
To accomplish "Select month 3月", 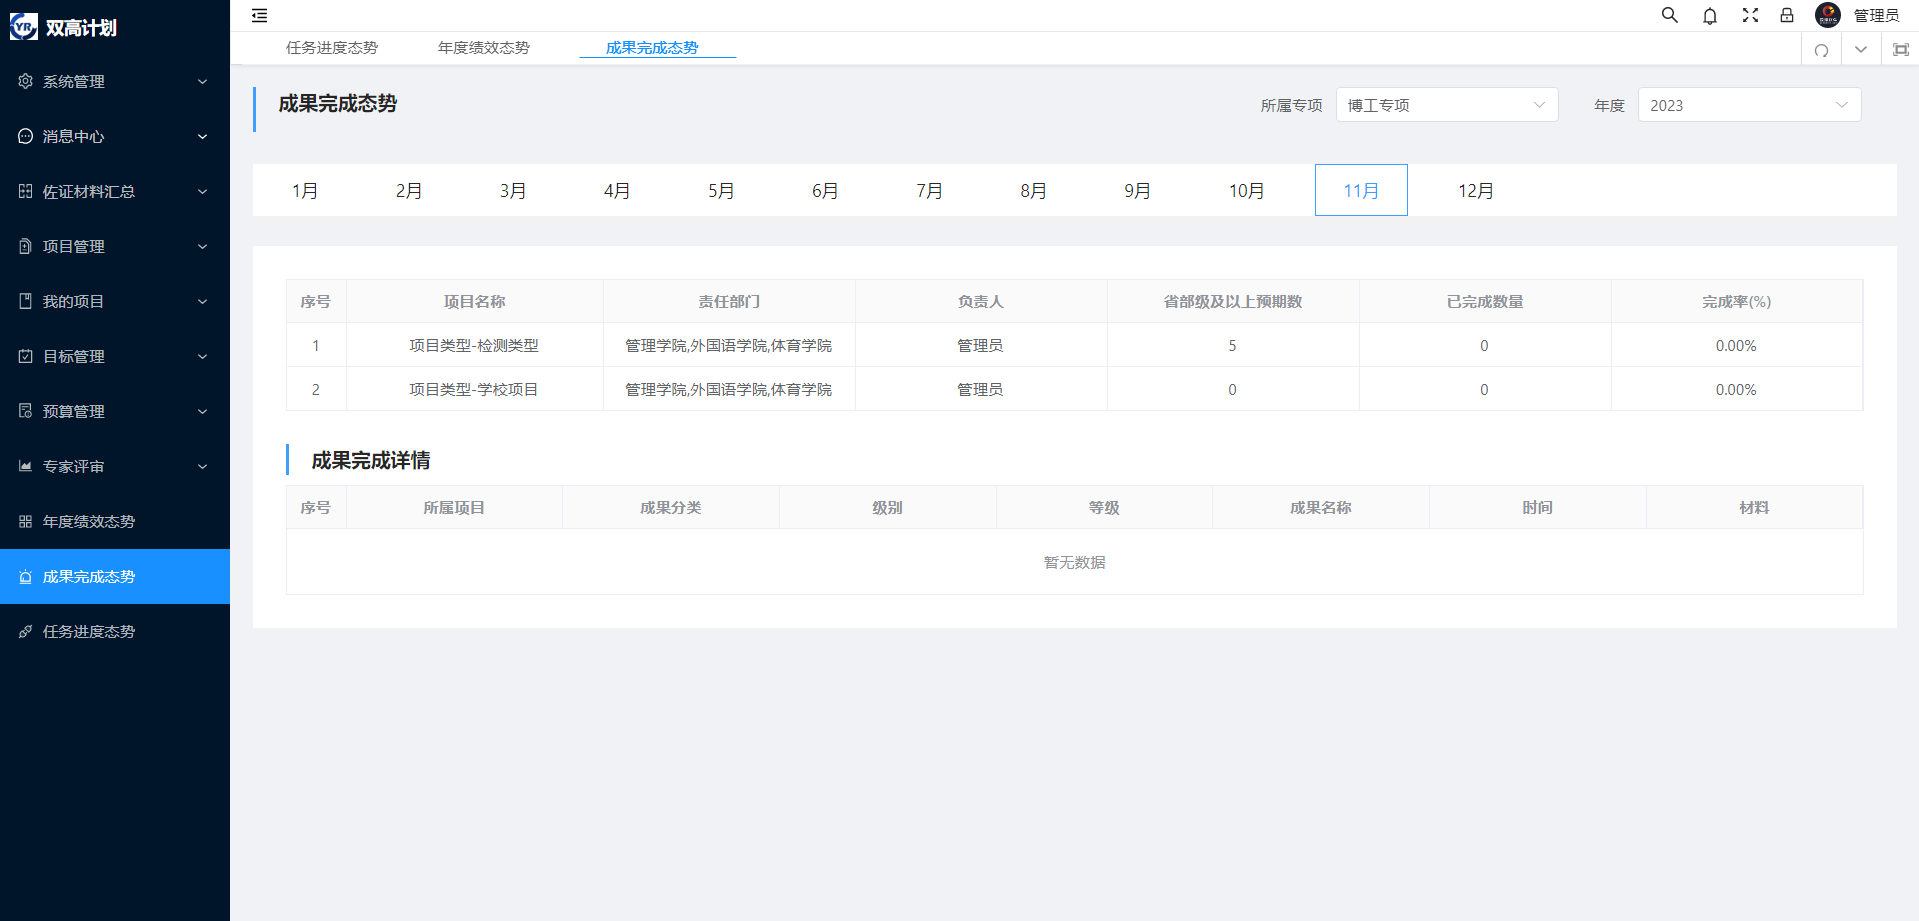I will pyautogui.click(x=513, y=190).
